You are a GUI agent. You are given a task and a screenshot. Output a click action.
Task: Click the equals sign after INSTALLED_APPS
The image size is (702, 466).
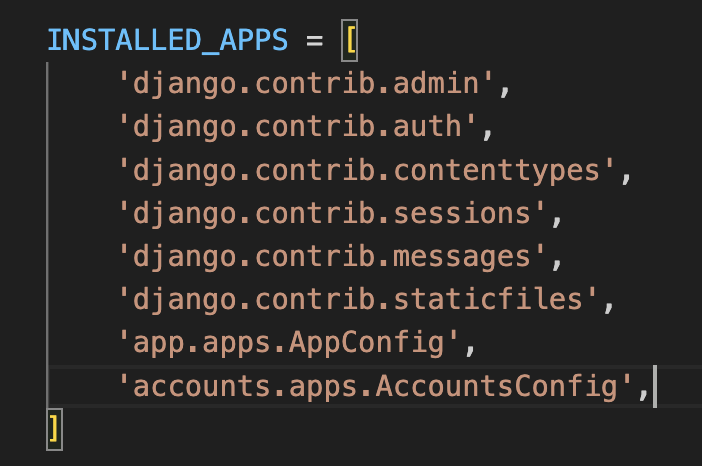pyautogui.click(x=314, y=41)
